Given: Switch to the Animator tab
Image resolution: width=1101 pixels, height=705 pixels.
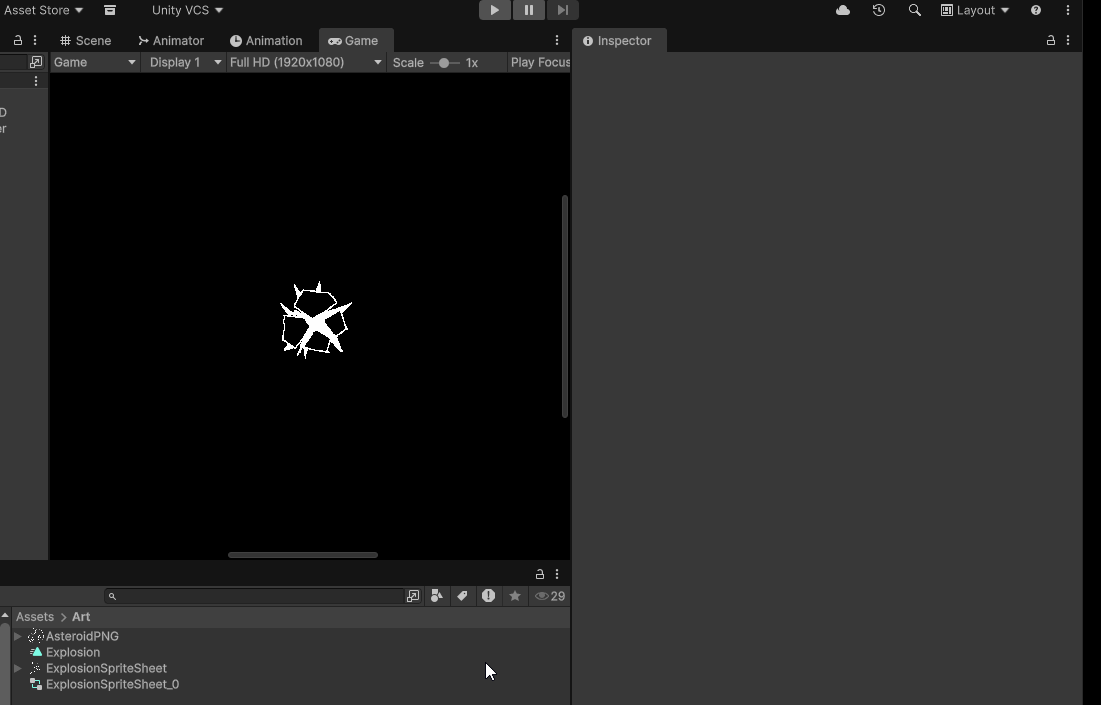Looking at the screenshot, I should (171, 41).
